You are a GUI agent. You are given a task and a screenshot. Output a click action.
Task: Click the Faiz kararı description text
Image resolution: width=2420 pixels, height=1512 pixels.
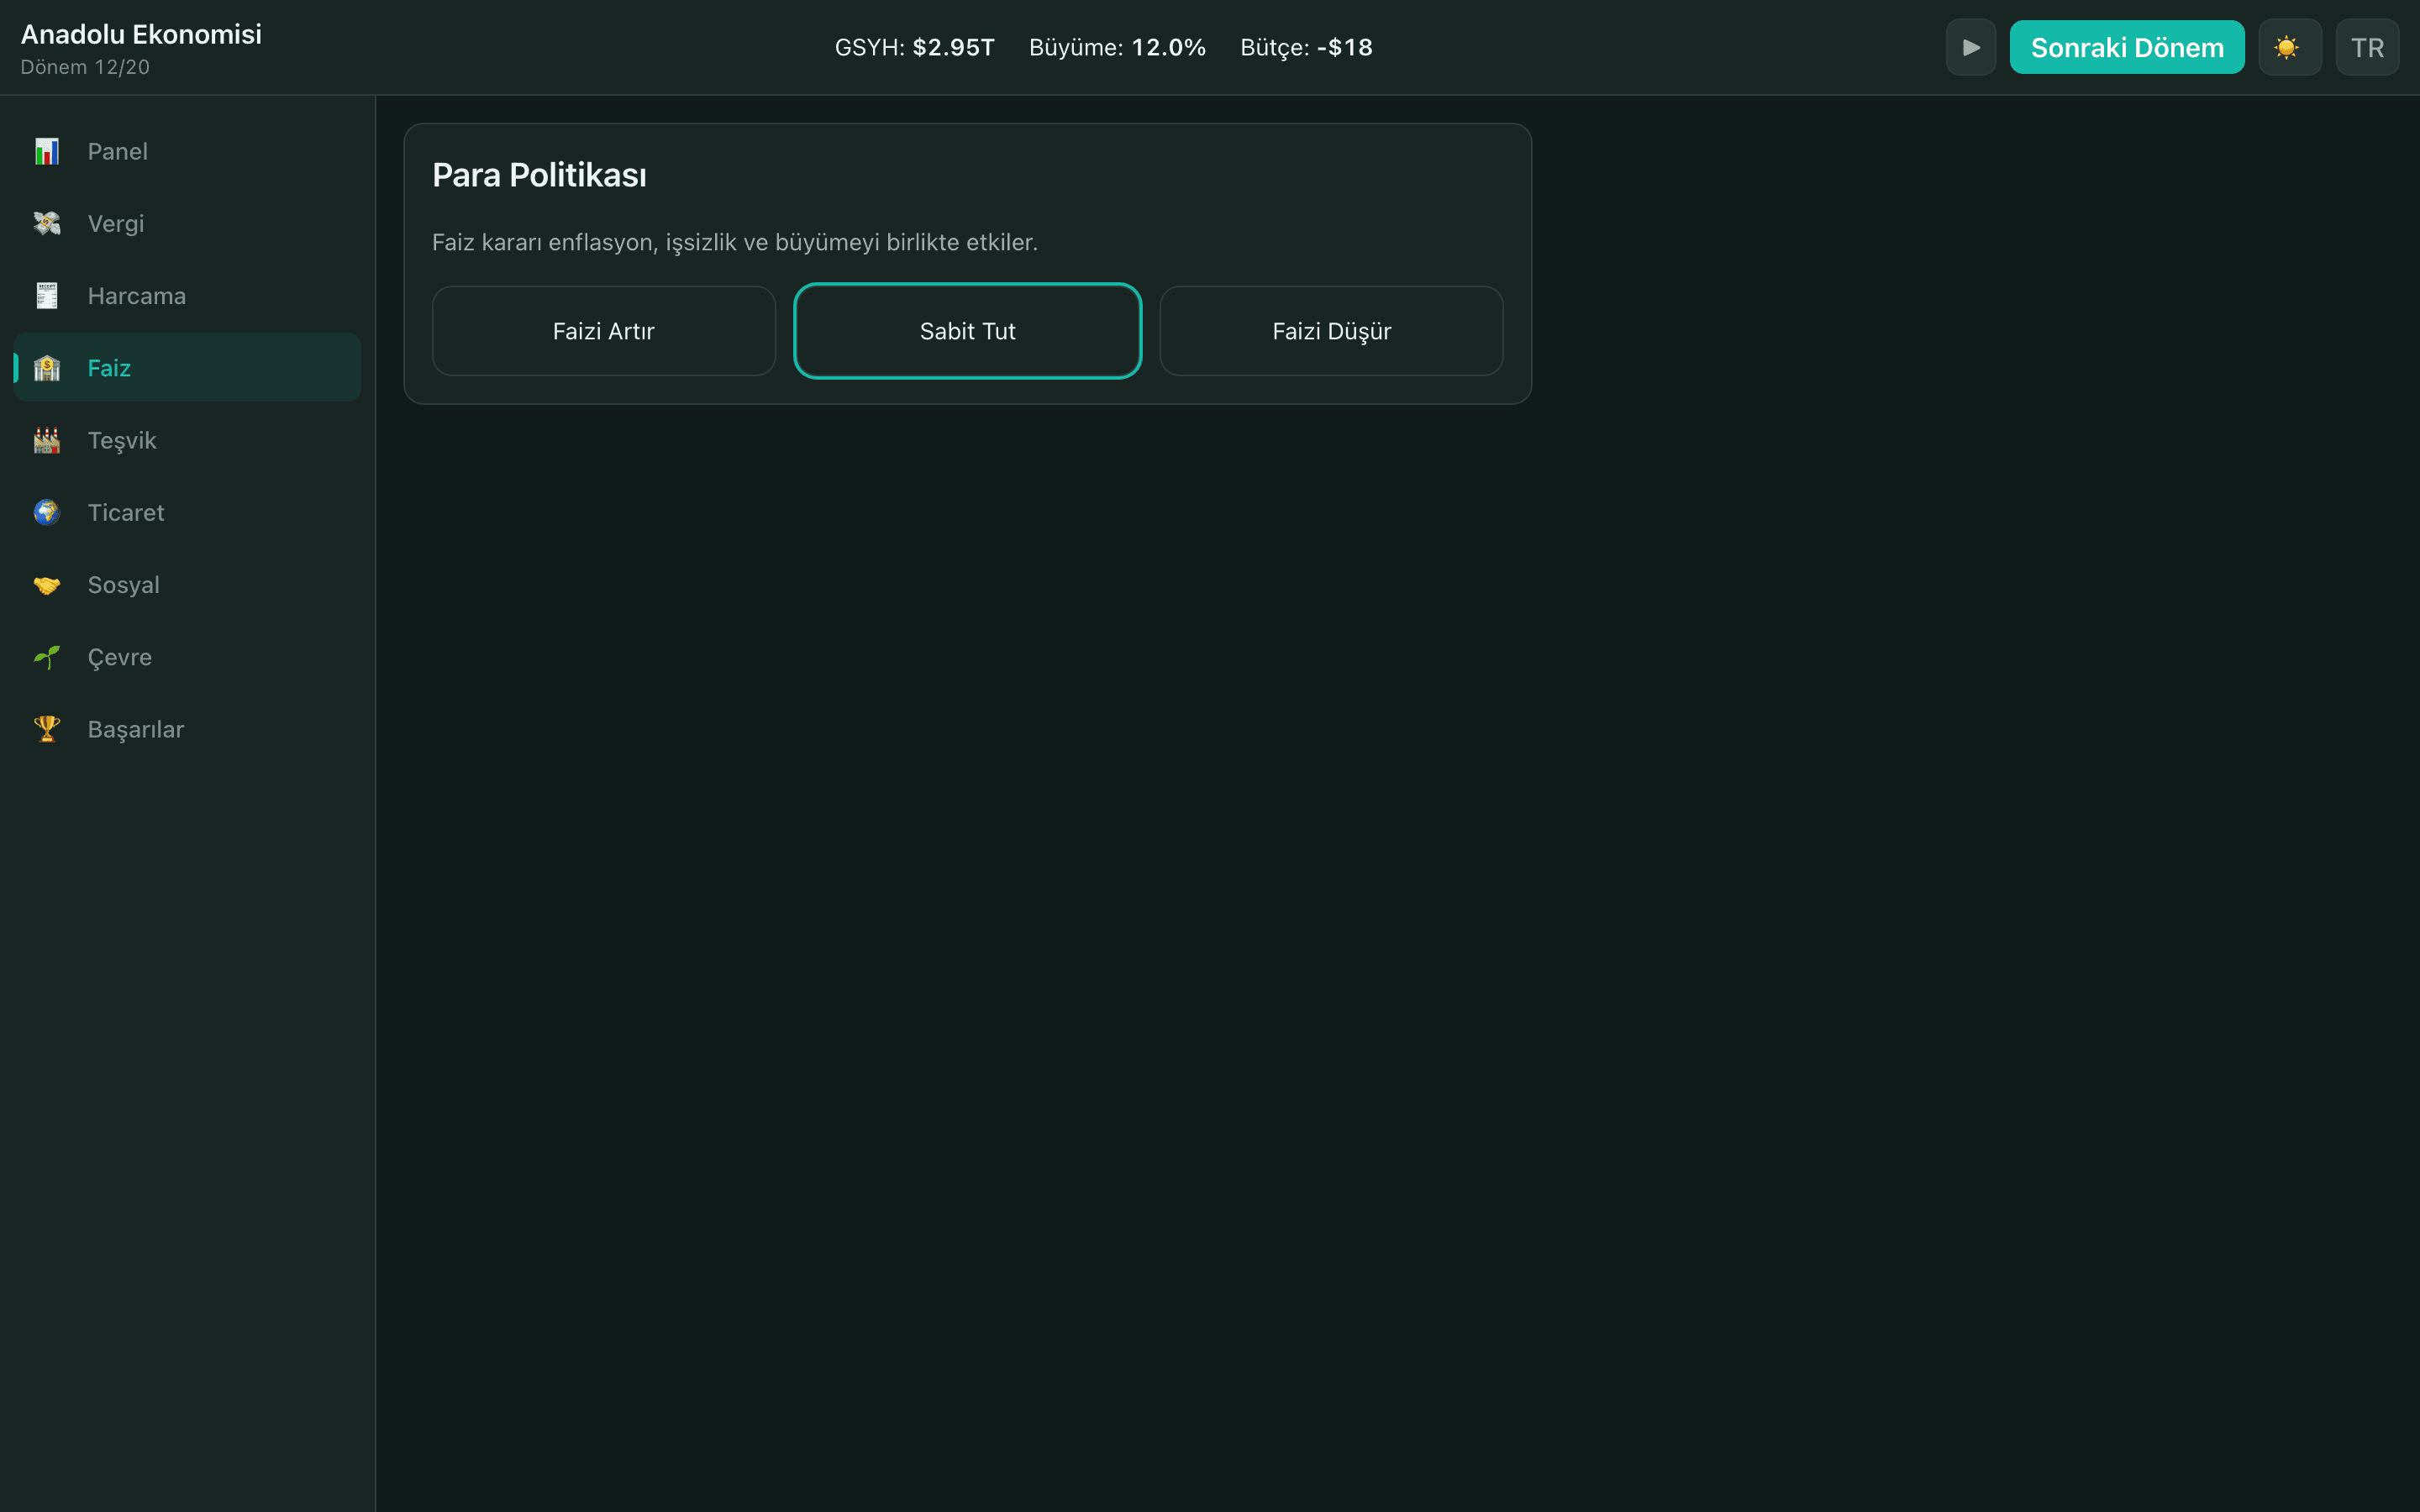point(735,242)
